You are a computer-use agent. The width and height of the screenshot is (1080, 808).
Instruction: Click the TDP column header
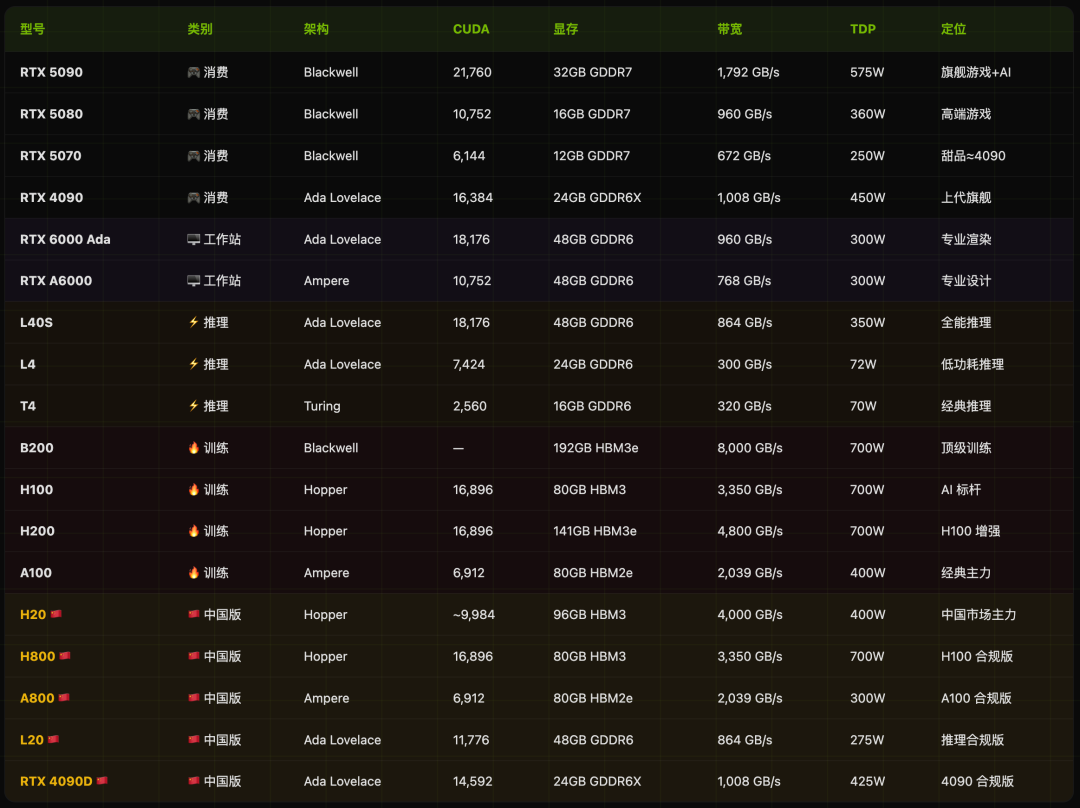862,29
